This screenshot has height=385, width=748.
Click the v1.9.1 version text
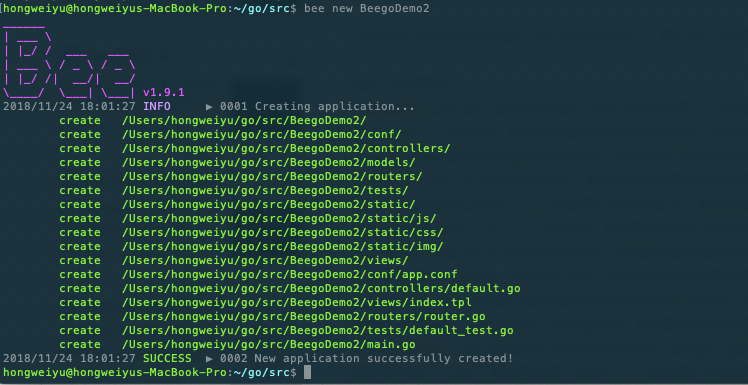pos(164,92)
